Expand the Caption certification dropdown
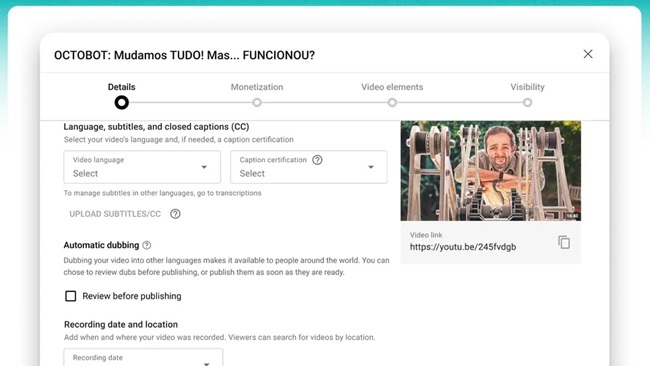650x366 pixels. 309,167
